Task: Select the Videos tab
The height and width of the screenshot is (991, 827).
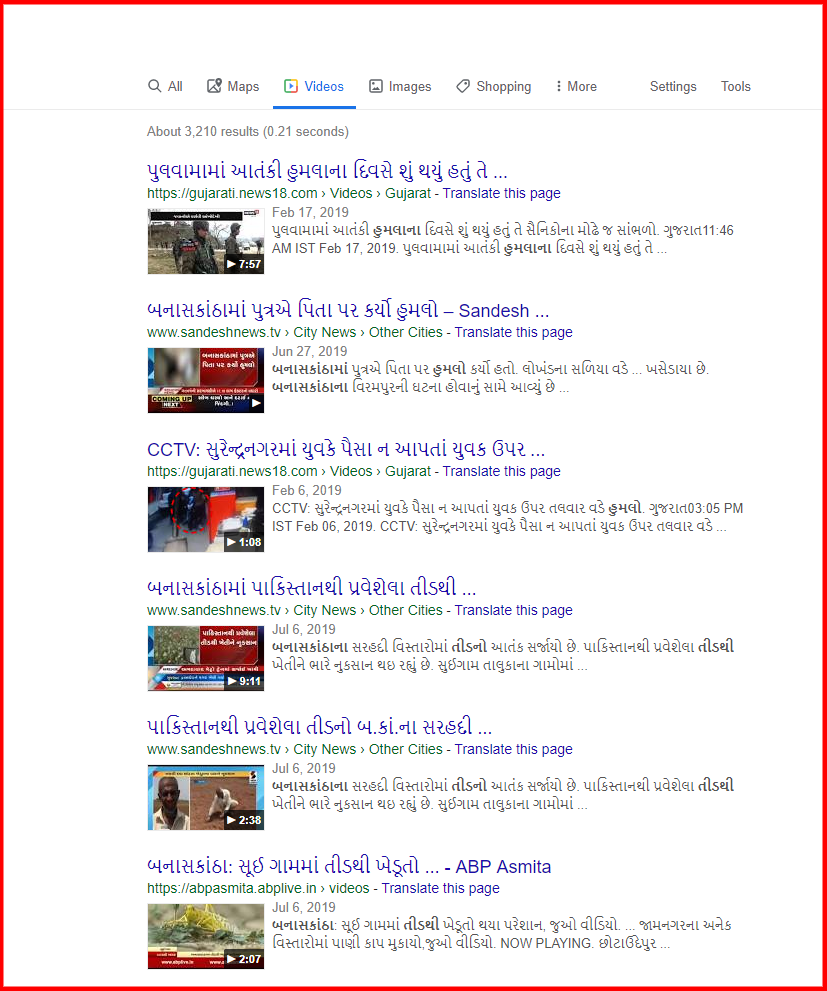Action: click(314, 87)
